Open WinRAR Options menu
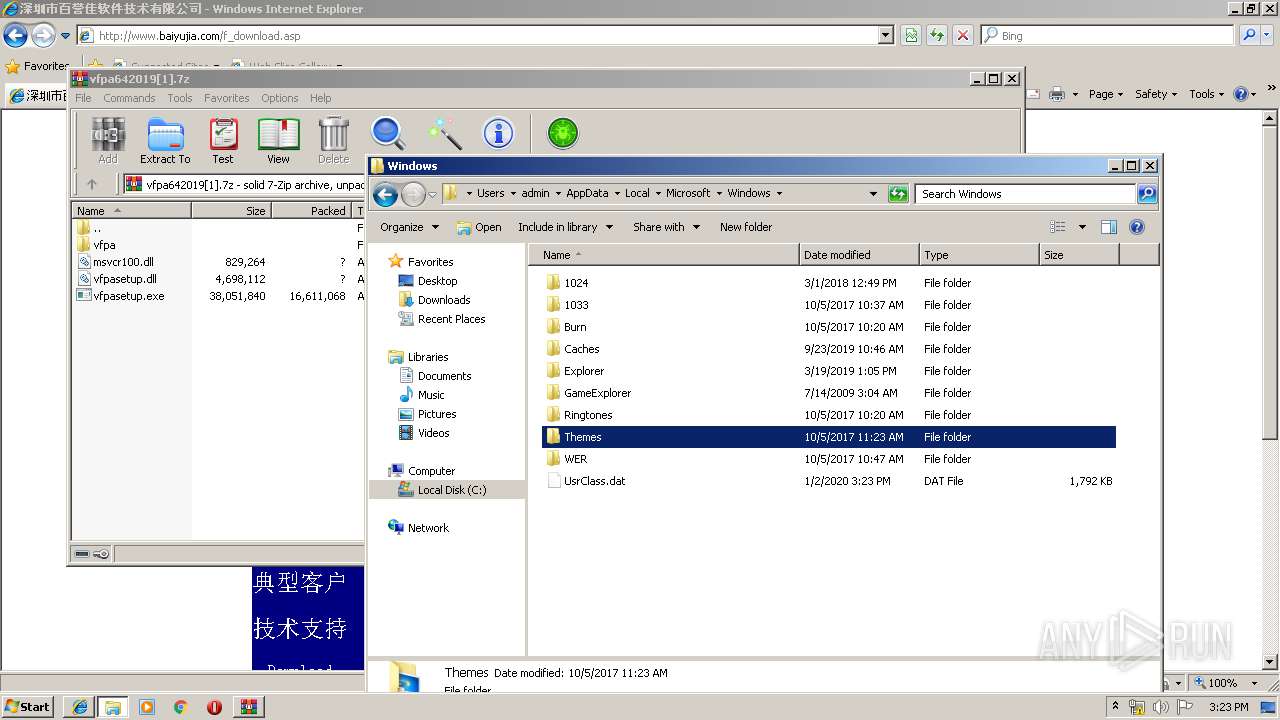Image resolution: width=1280 pixels, height=720 pixels. 280,98
